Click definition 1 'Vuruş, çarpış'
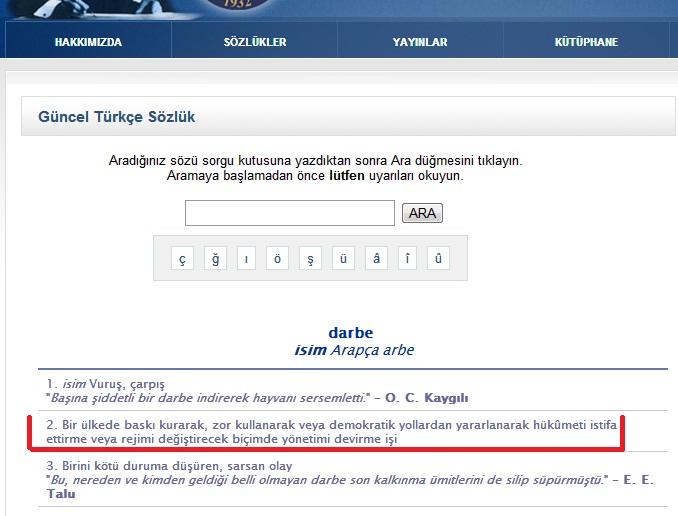This screenshot has width=678, height=516. [106, 384]
